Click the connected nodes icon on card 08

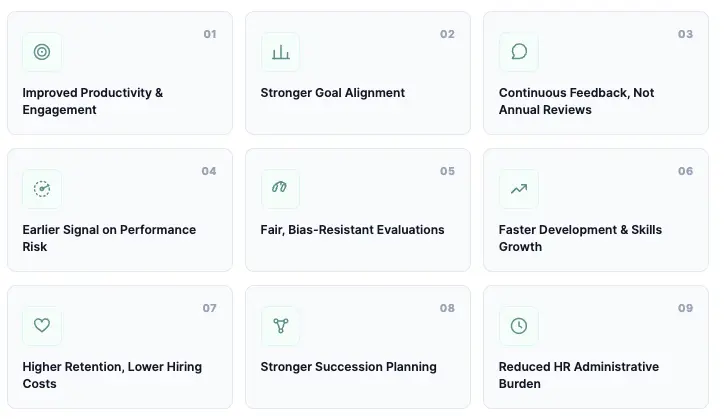click(x=281, y=326)
